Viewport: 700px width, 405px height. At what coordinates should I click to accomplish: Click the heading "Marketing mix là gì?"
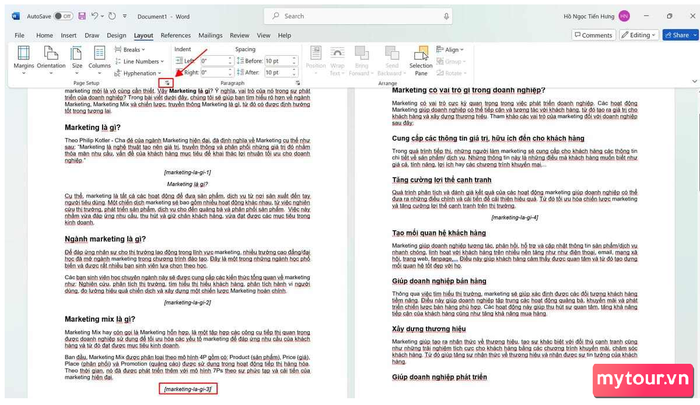[100, 319]
